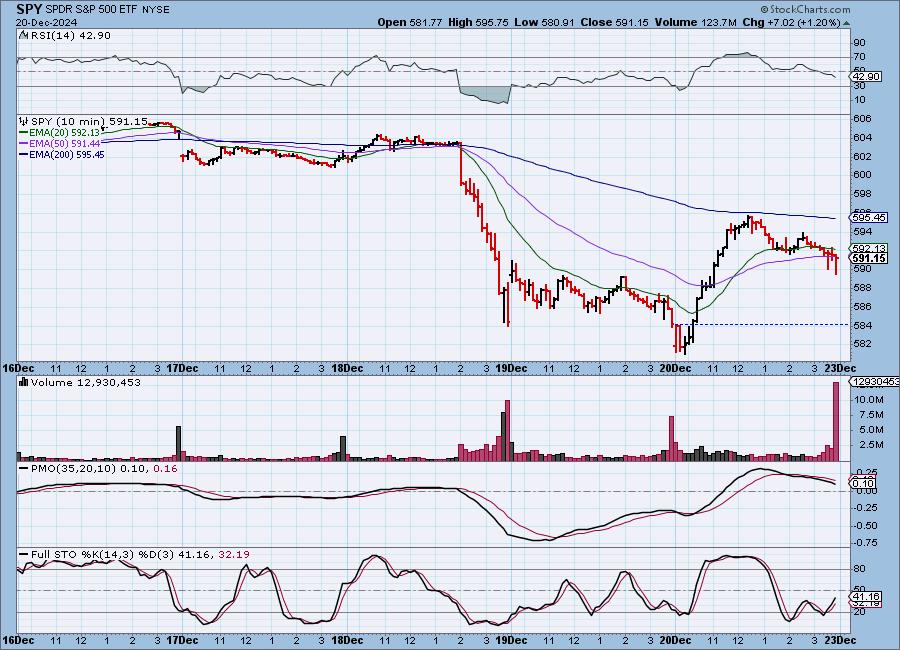The height and width of the screenshot is (650, 900).
Task: Click the 592.13 price axis tag
Action: [x=869, y=249]
